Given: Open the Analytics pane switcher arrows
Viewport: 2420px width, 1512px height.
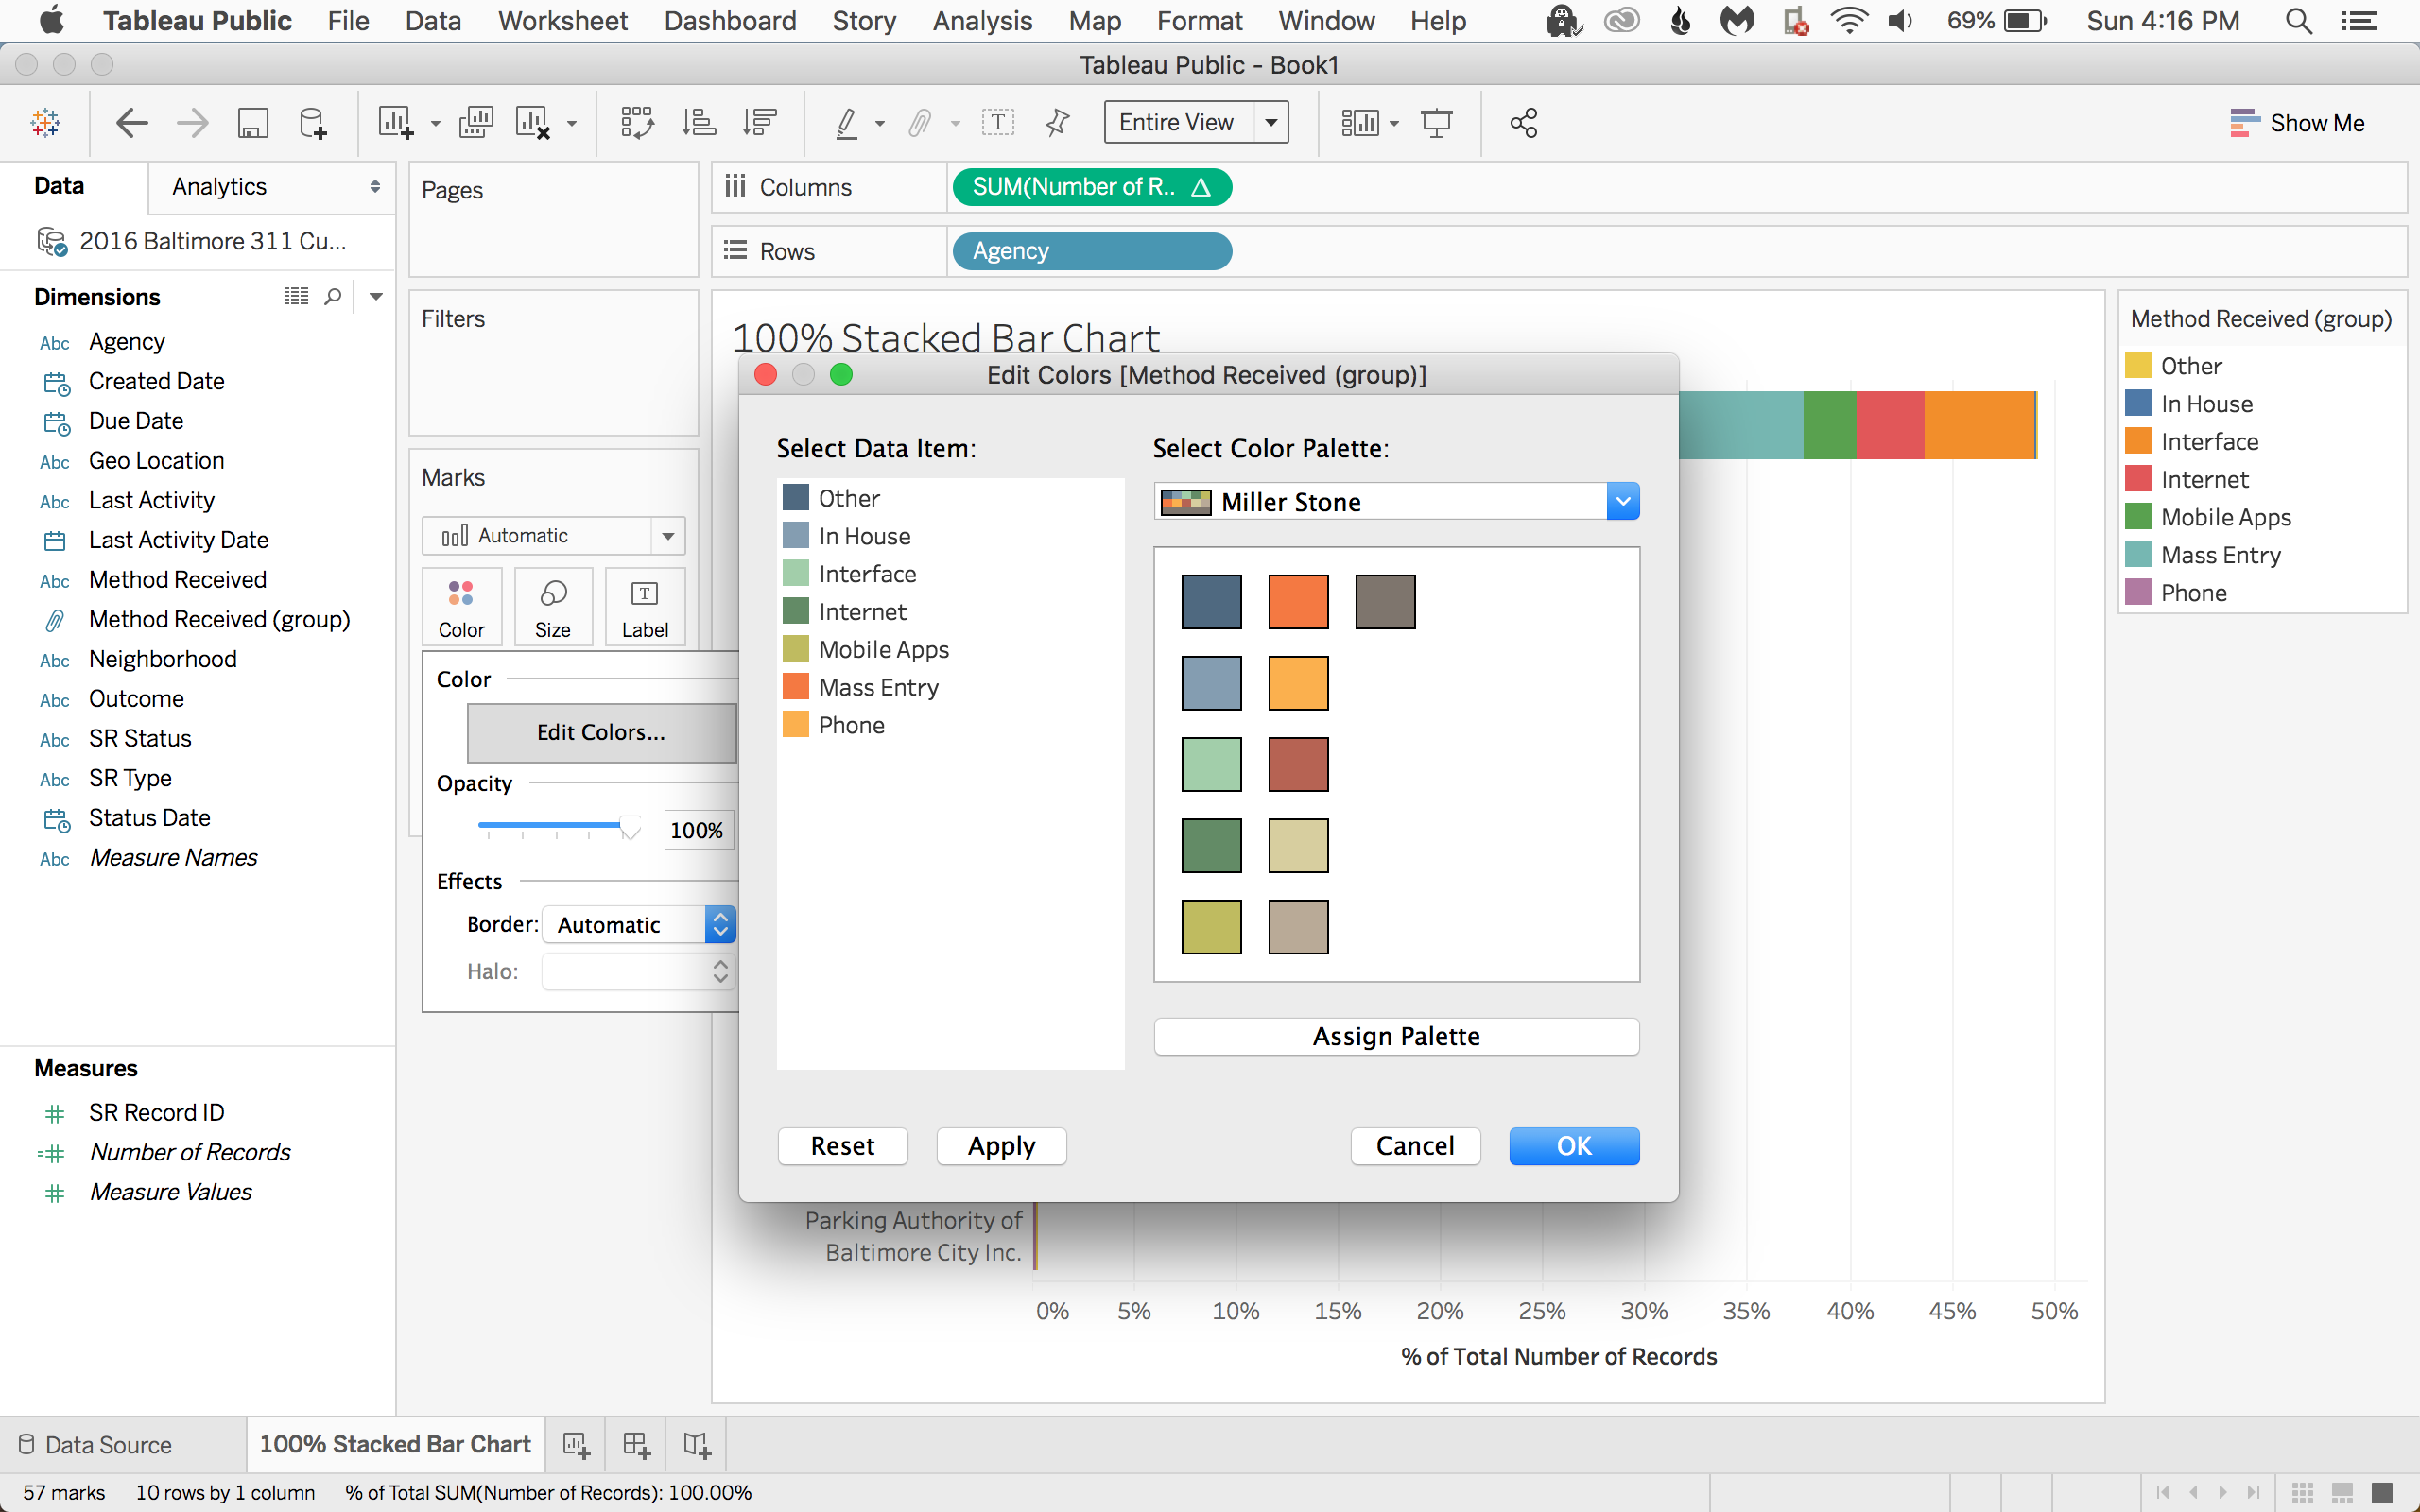Looking at the screenshot, I should point(375,187).
